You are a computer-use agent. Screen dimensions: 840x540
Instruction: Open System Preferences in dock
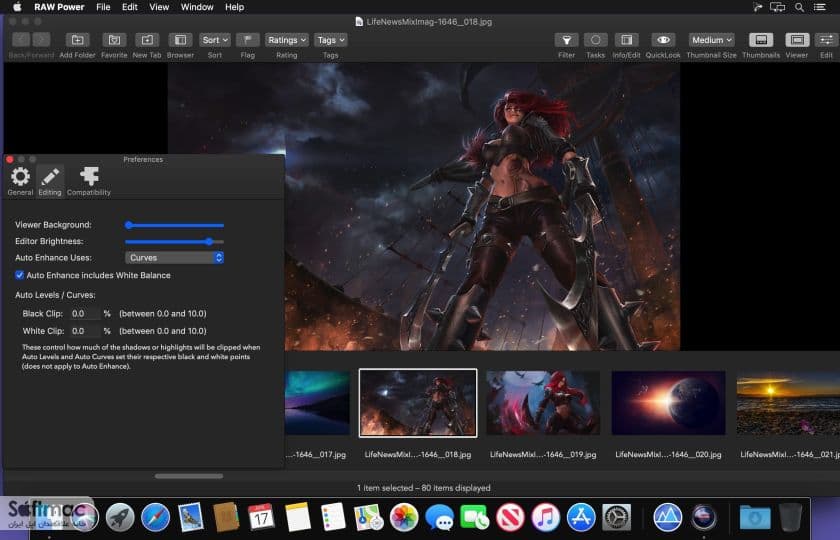point(617,518)
